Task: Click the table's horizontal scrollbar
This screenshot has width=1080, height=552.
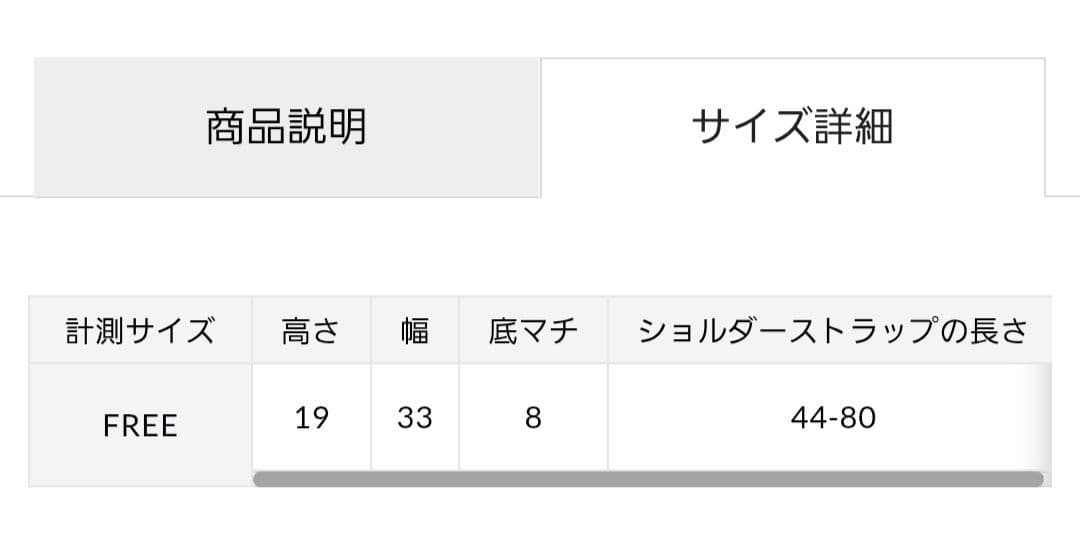Action: click(x=648, y=479)
